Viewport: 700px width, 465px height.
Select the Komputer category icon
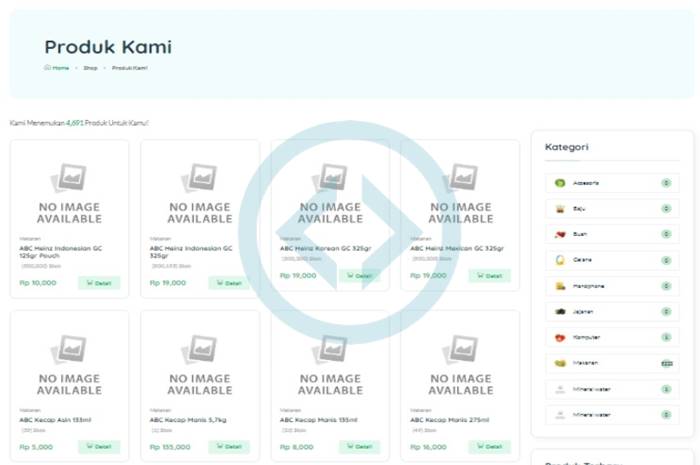(560, 338)
